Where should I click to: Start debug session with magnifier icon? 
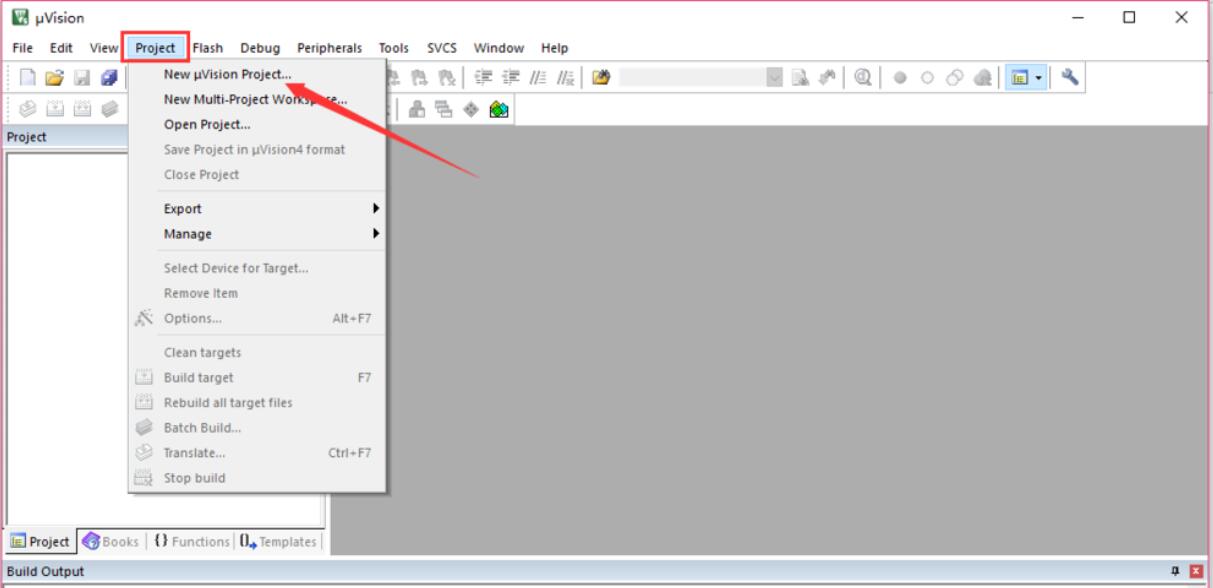(862, 78)
